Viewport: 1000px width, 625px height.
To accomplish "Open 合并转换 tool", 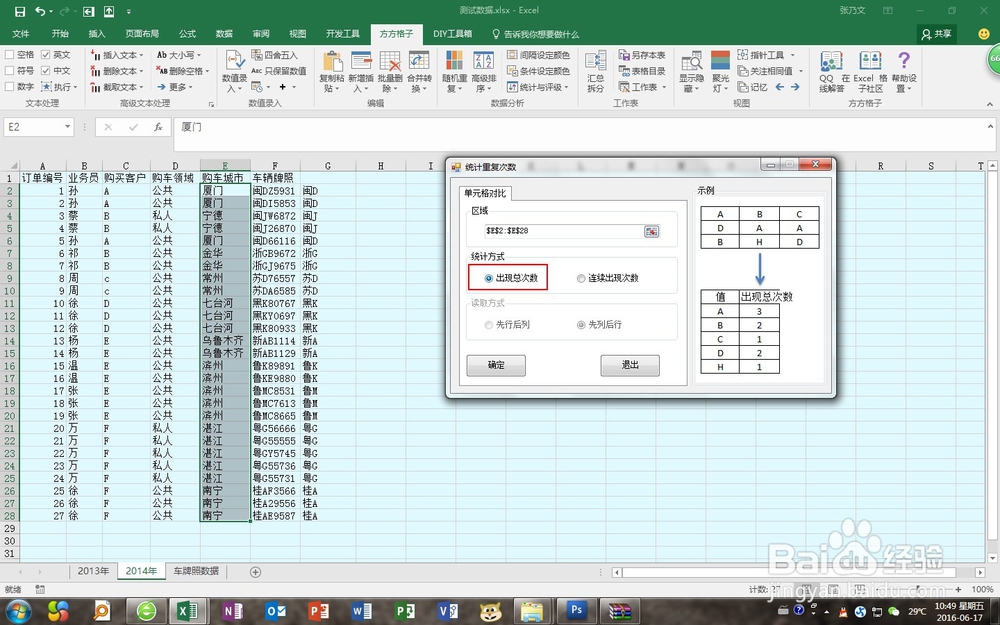I will [x=419, y=71].
